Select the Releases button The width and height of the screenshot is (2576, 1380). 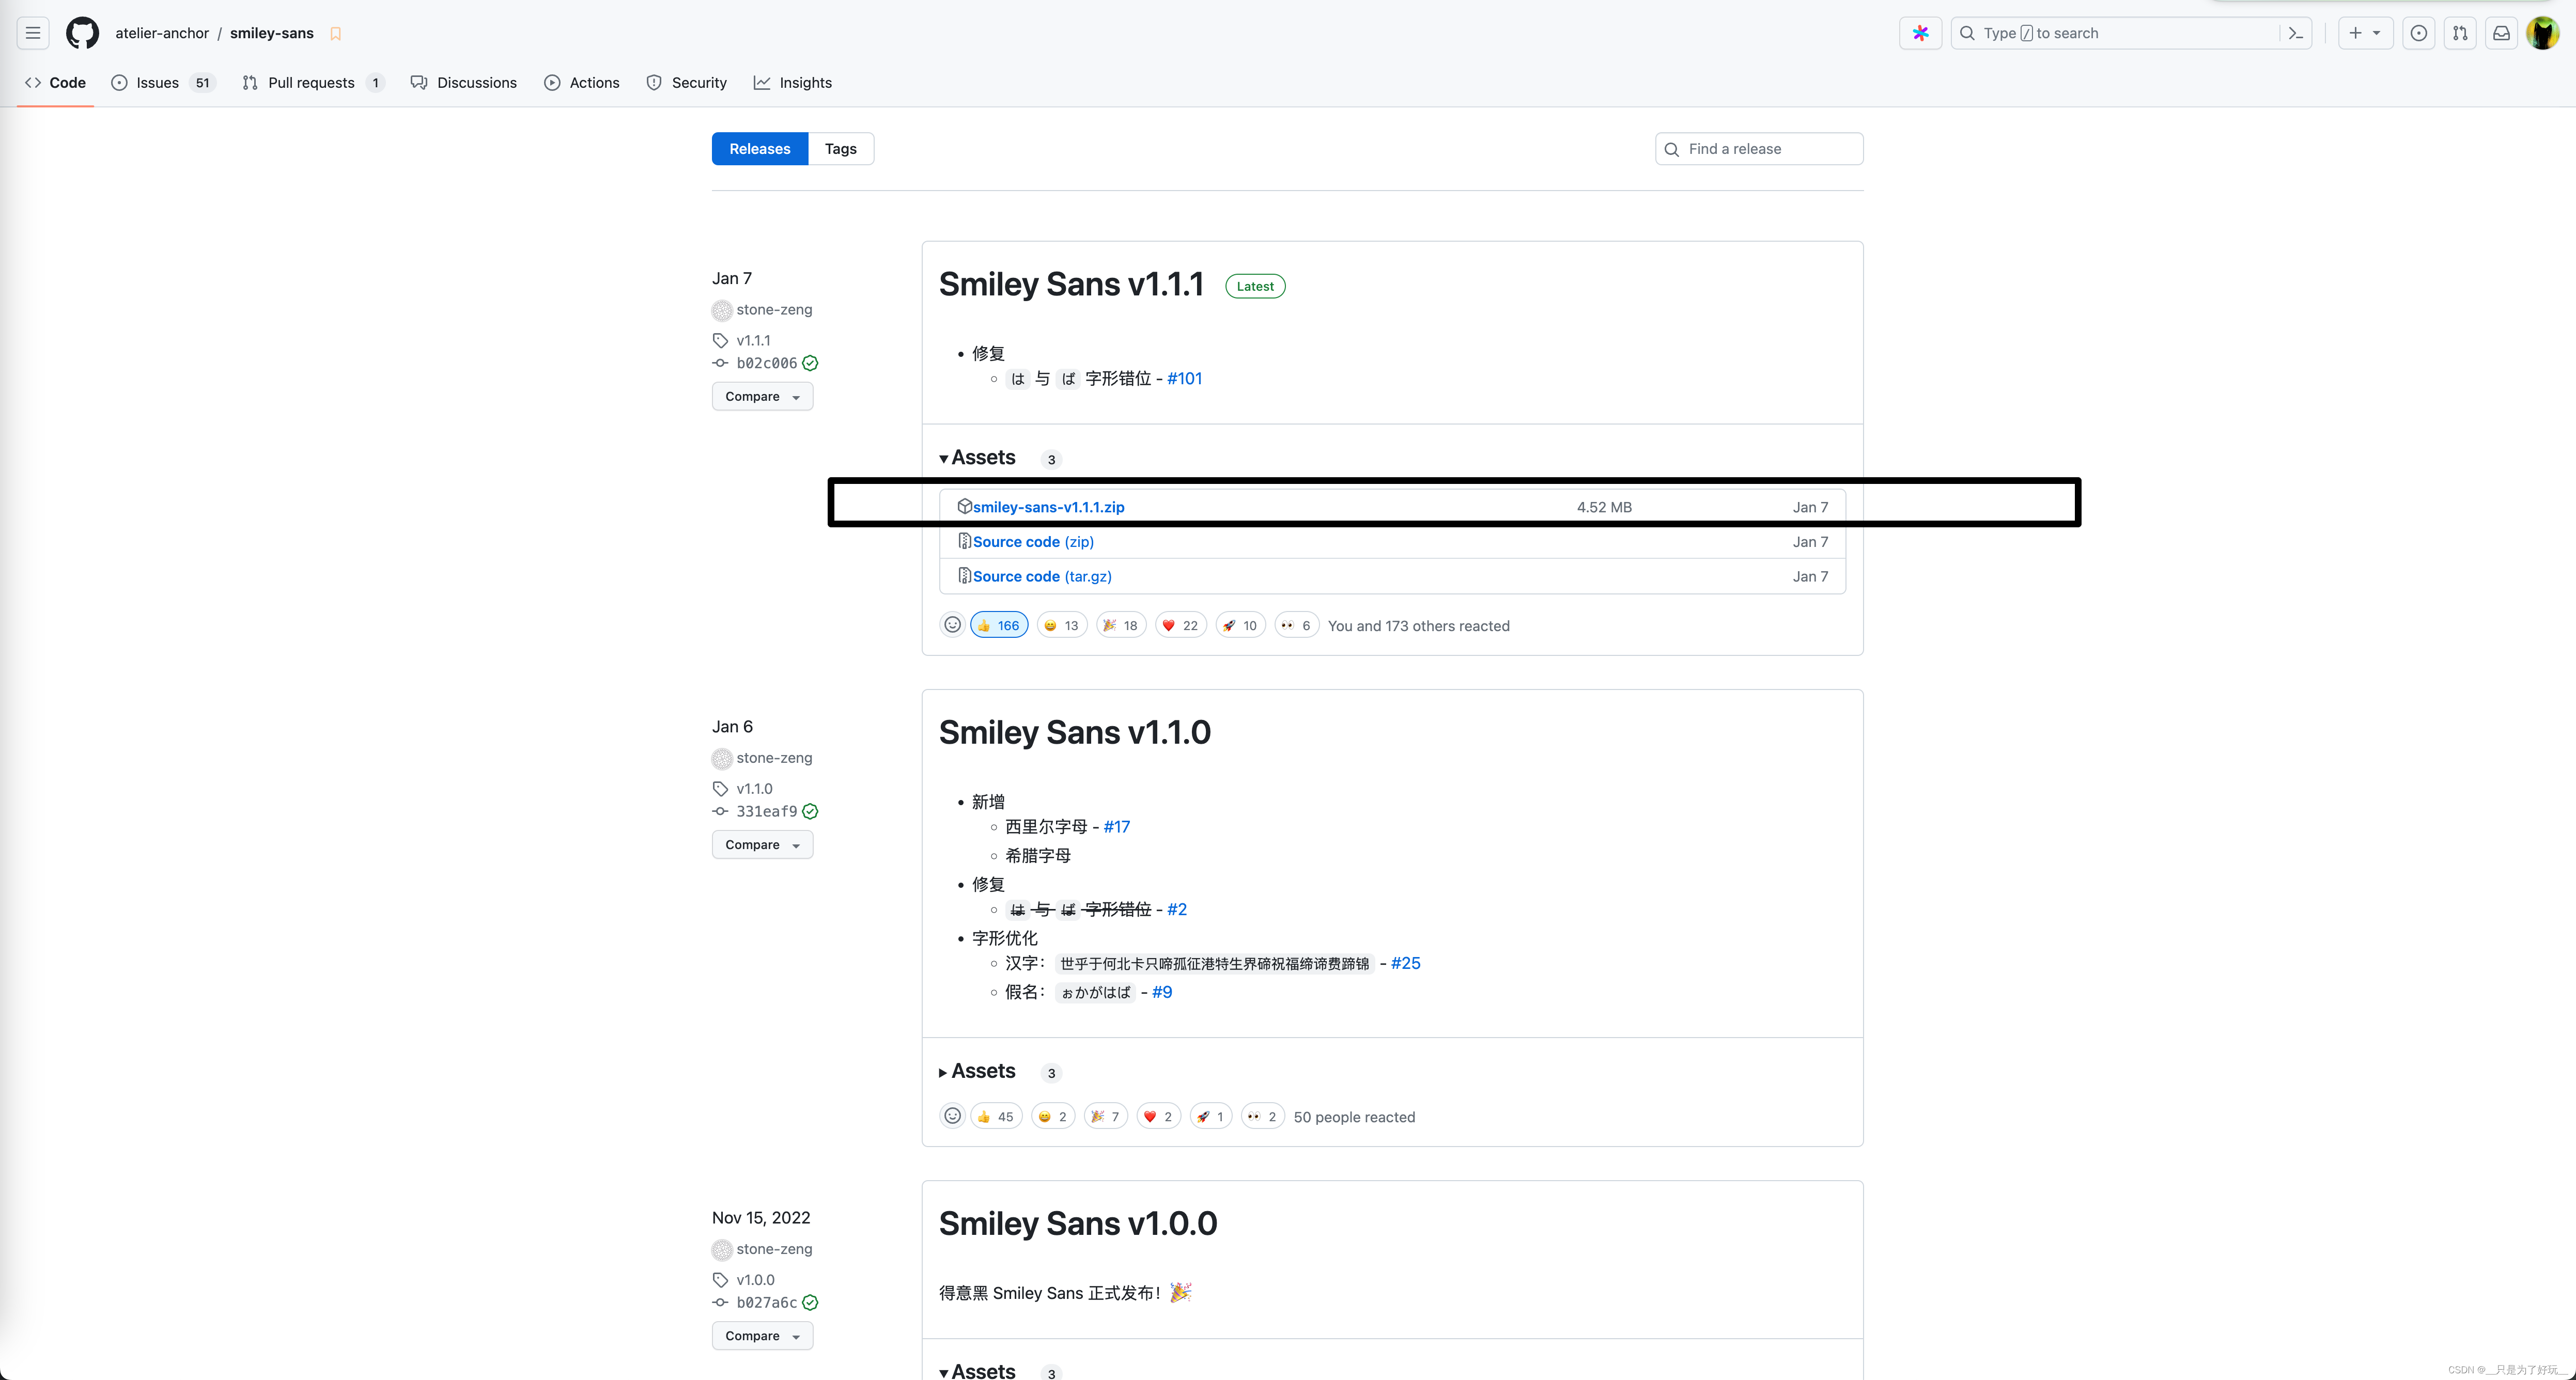pos(760,148)
